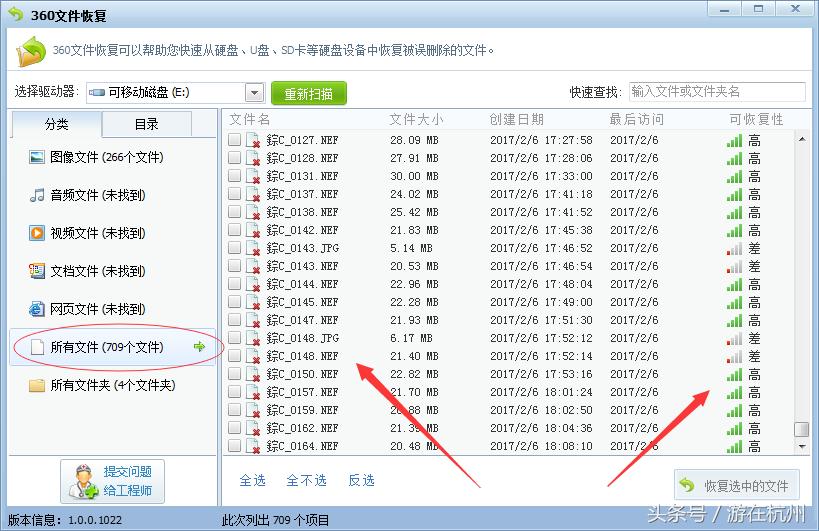Image resolution: width=819 pixels, height=531 pixels.
Task: Open the 可移动磁盘 (E:) drive combo box
Action: (176, 93)
